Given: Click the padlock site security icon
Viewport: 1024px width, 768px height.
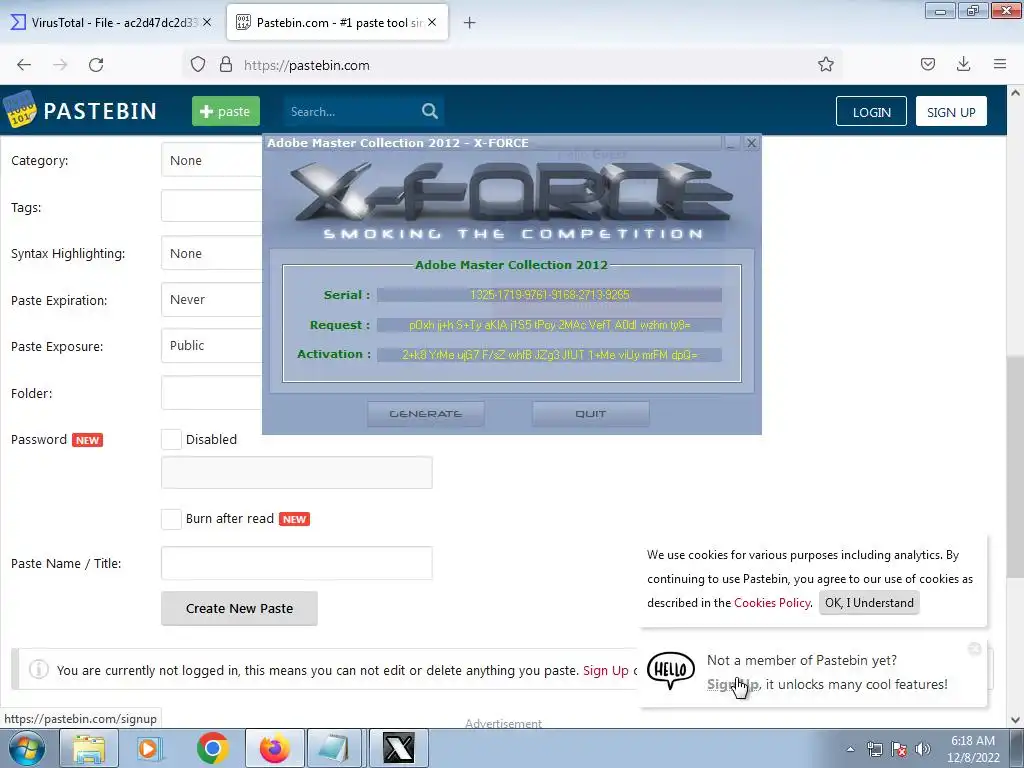Looking at the screenshot, I should pos(226,65).
